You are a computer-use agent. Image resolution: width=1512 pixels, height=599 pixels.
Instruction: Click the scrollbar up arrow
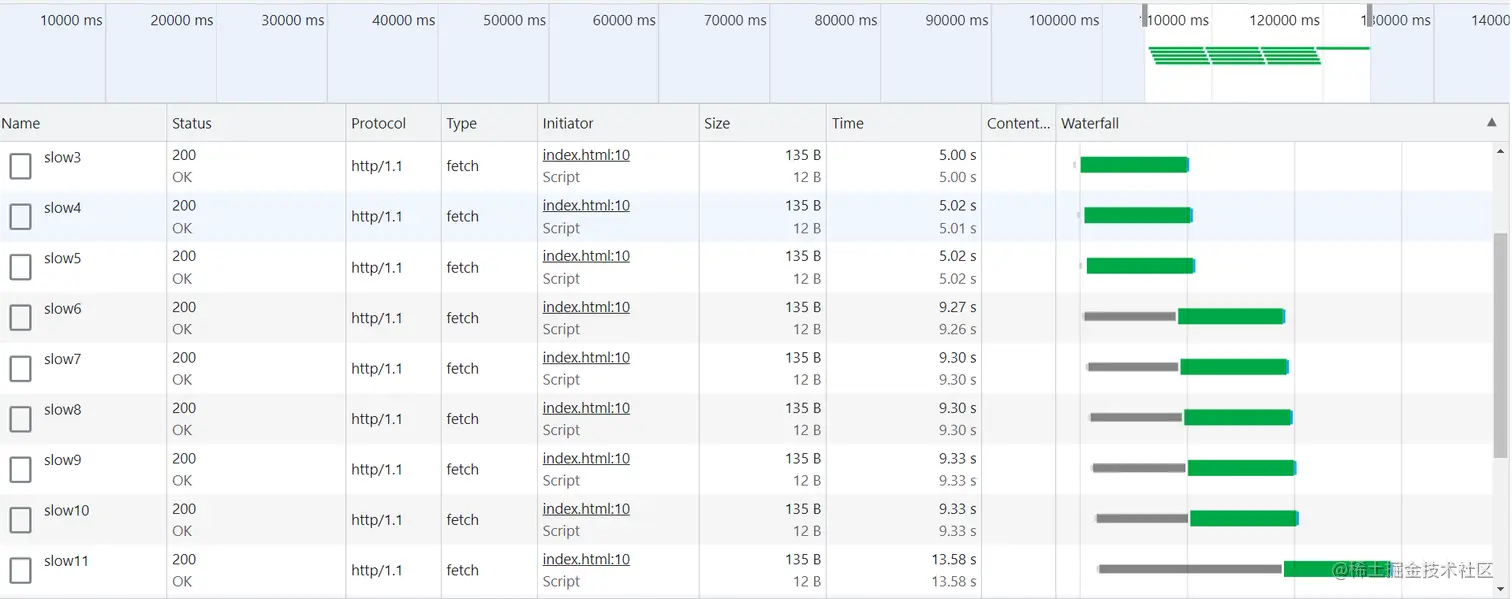[1500, 151]
